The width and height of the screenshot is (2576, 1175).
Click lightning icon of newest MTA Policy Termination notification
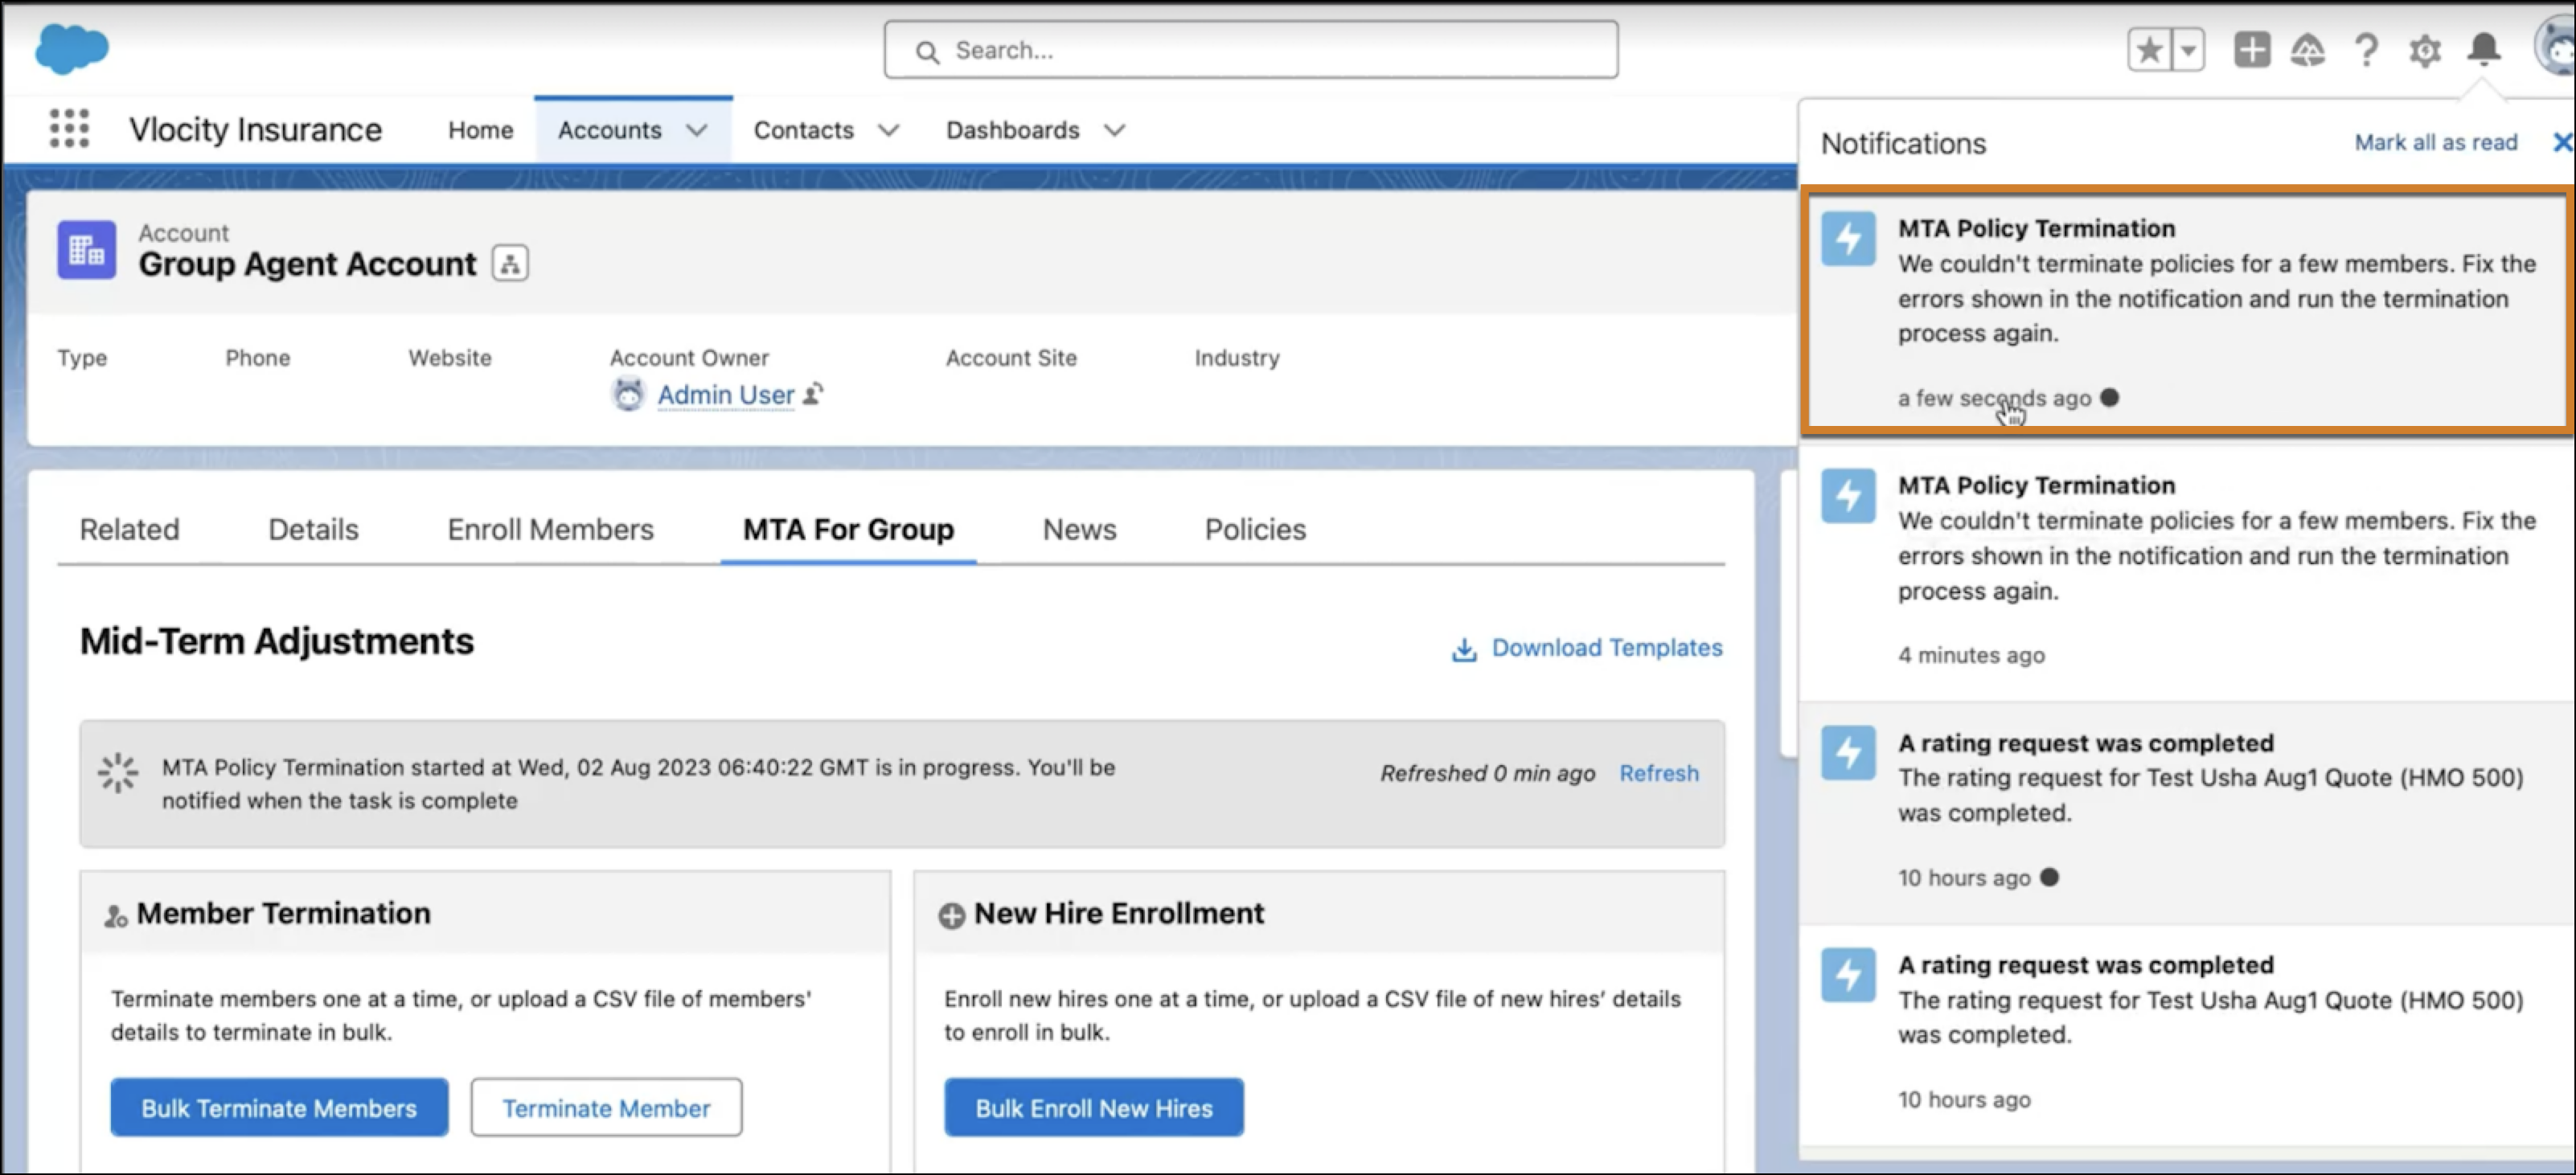click(1848, 238)
